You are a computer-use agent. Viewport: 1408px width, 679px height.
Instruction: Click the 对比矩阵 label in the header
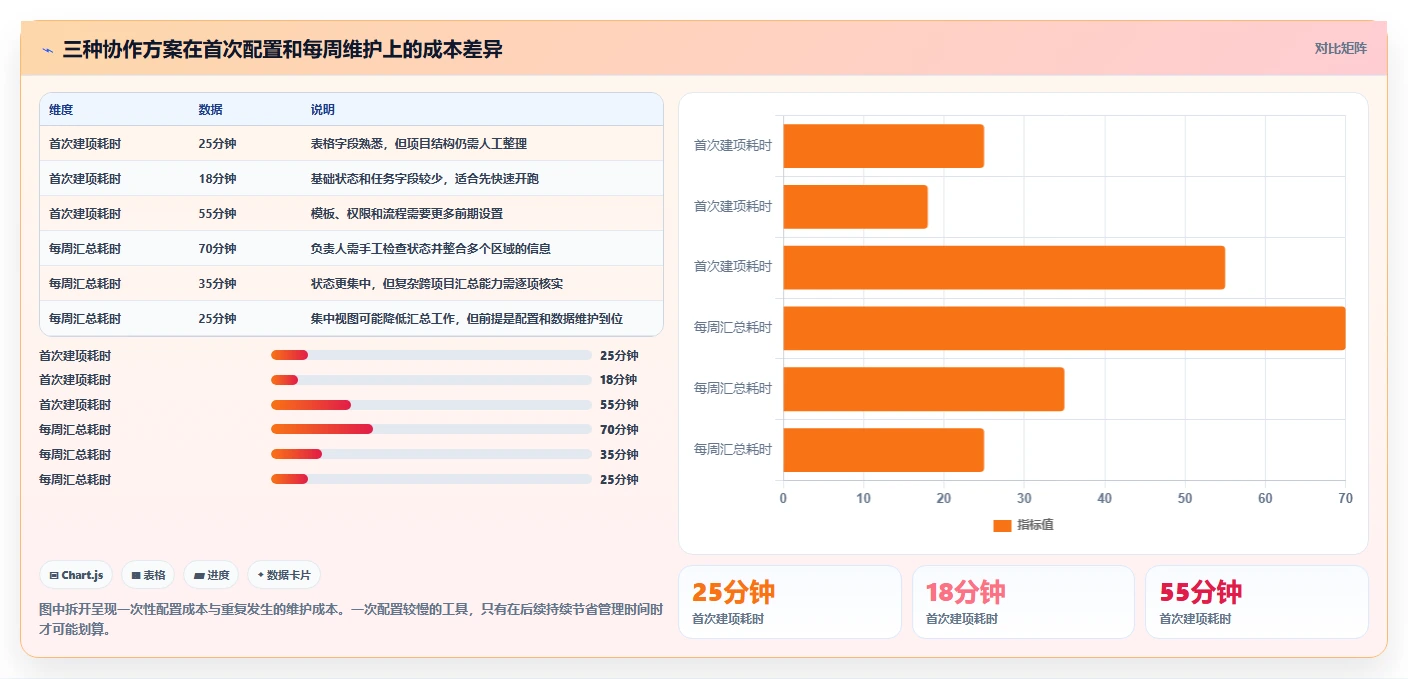1340,48
